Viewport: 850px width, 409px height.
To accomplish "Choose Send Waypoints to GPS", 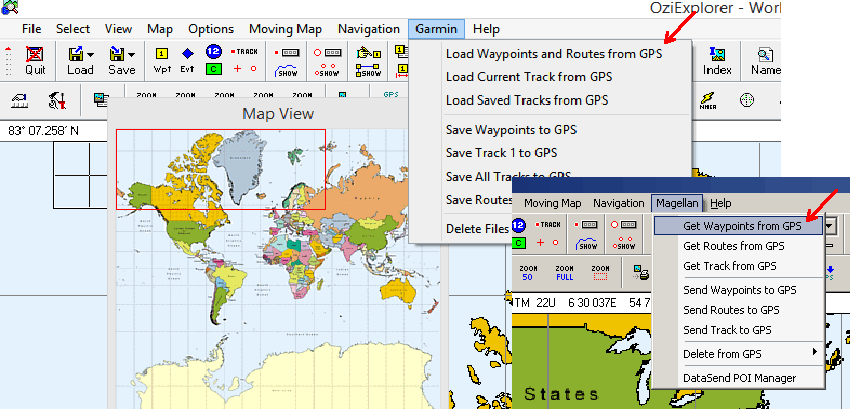I will (x=739, y=290).
